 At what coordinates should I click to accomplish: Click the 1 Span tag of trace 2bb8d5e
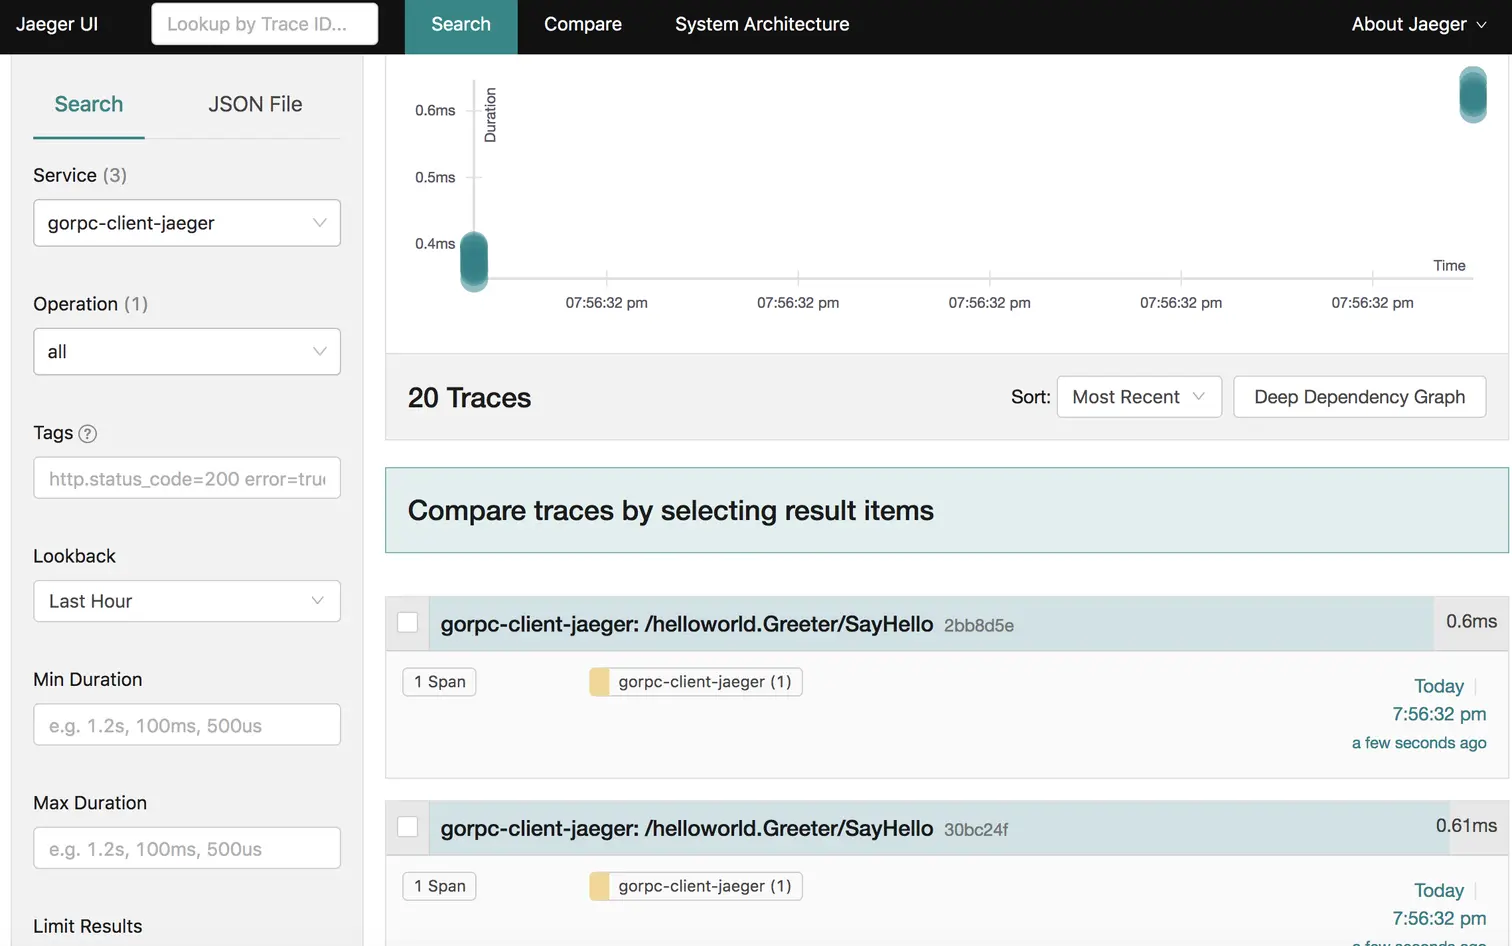pyautogui.click(x=440, y=682)
